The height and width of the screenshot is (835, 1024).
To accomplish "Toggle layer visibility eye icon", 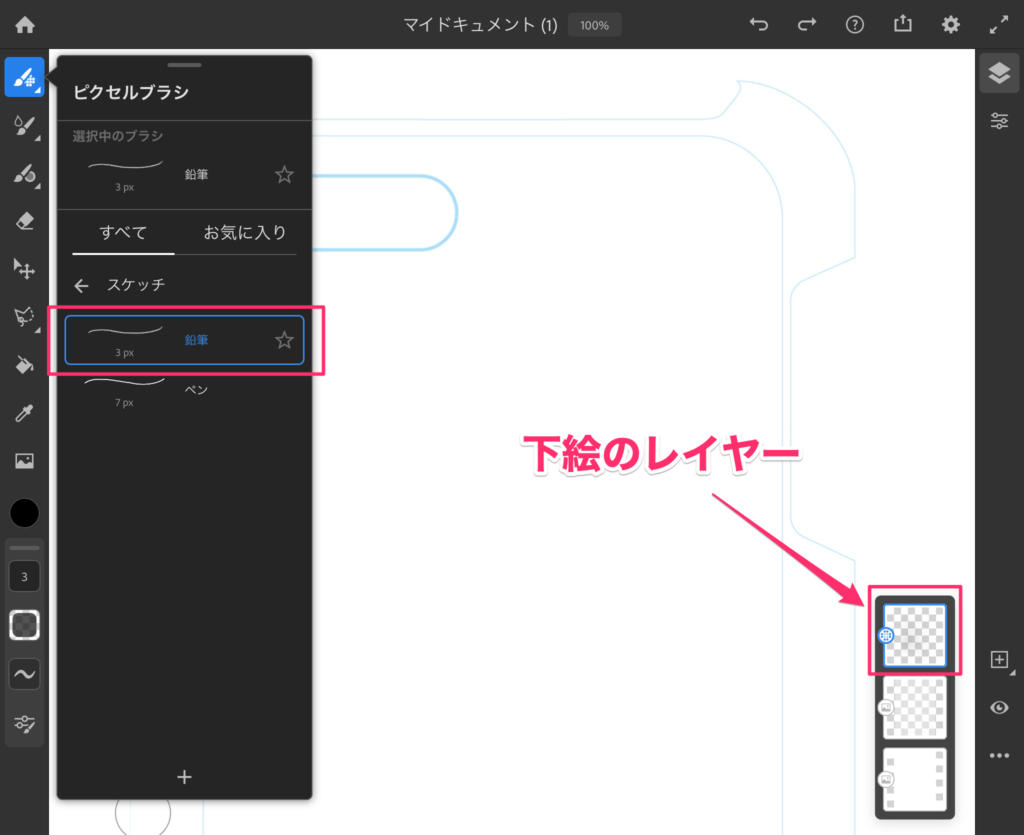I will 999,708.
